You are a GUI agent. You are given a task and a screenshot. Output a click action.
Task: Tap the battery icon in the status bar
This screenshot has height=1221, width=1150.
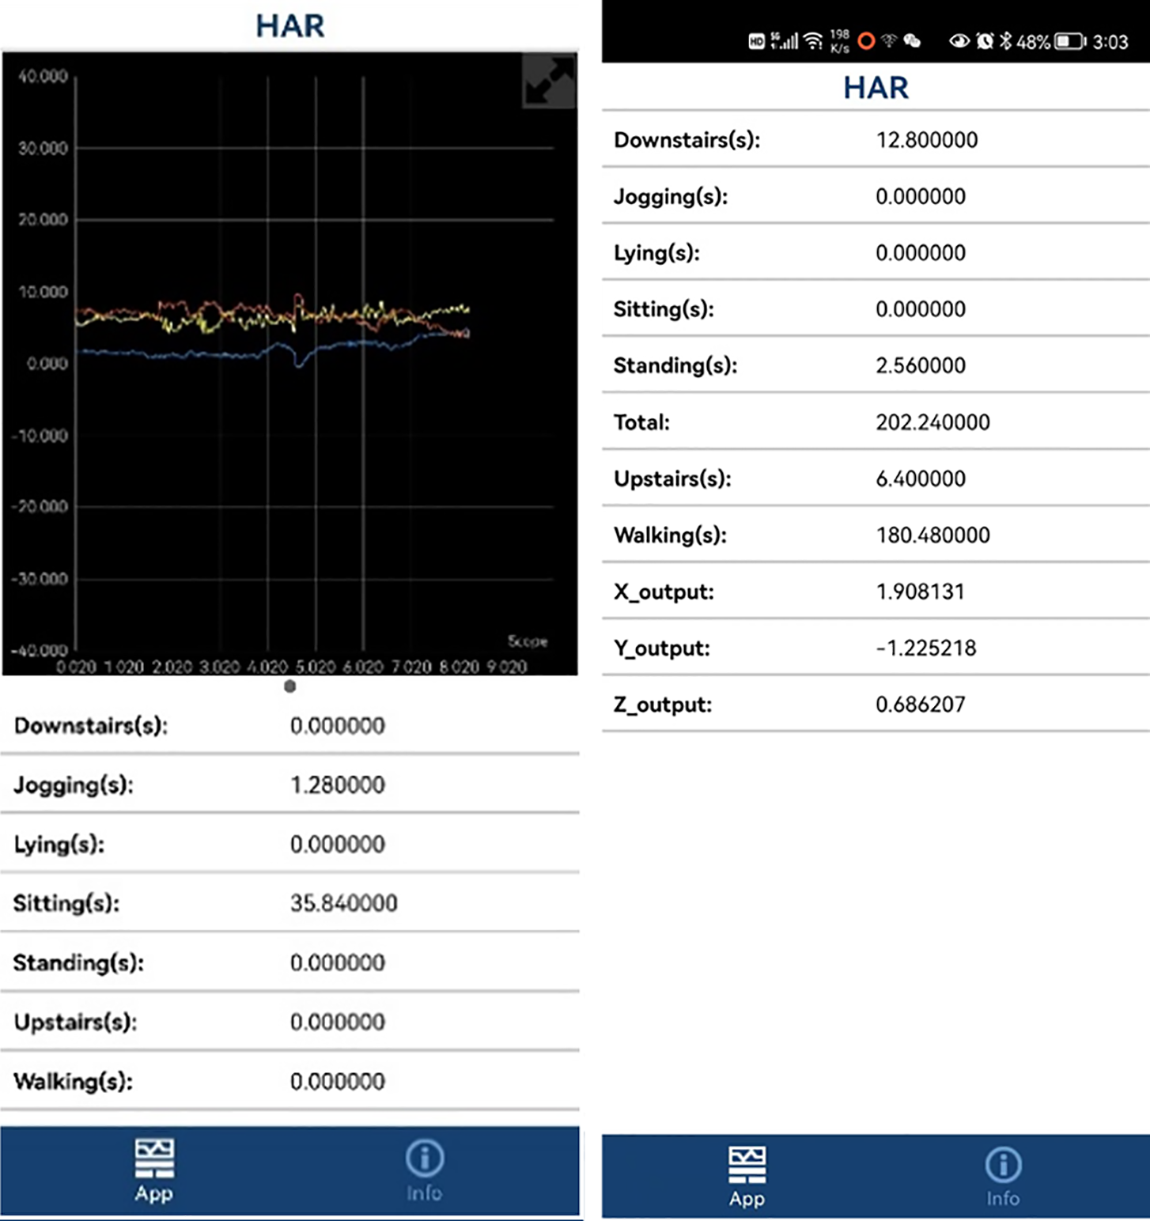(x=1069, y=41)
